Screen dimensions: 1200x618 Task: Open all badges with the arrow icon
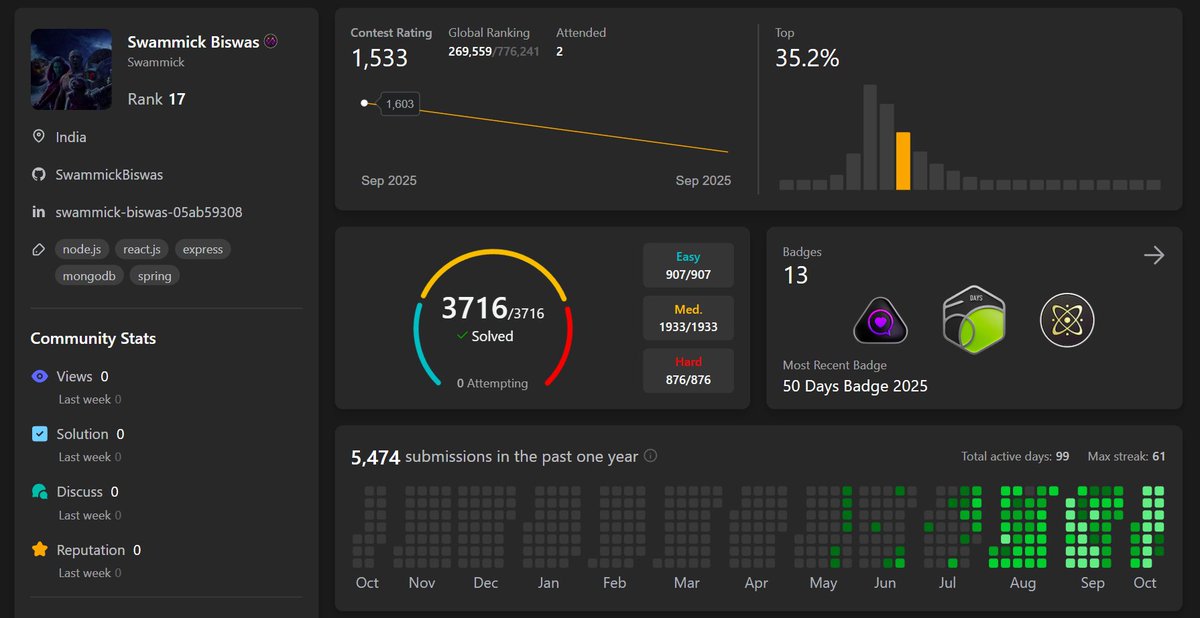(x=1154, y=256)
